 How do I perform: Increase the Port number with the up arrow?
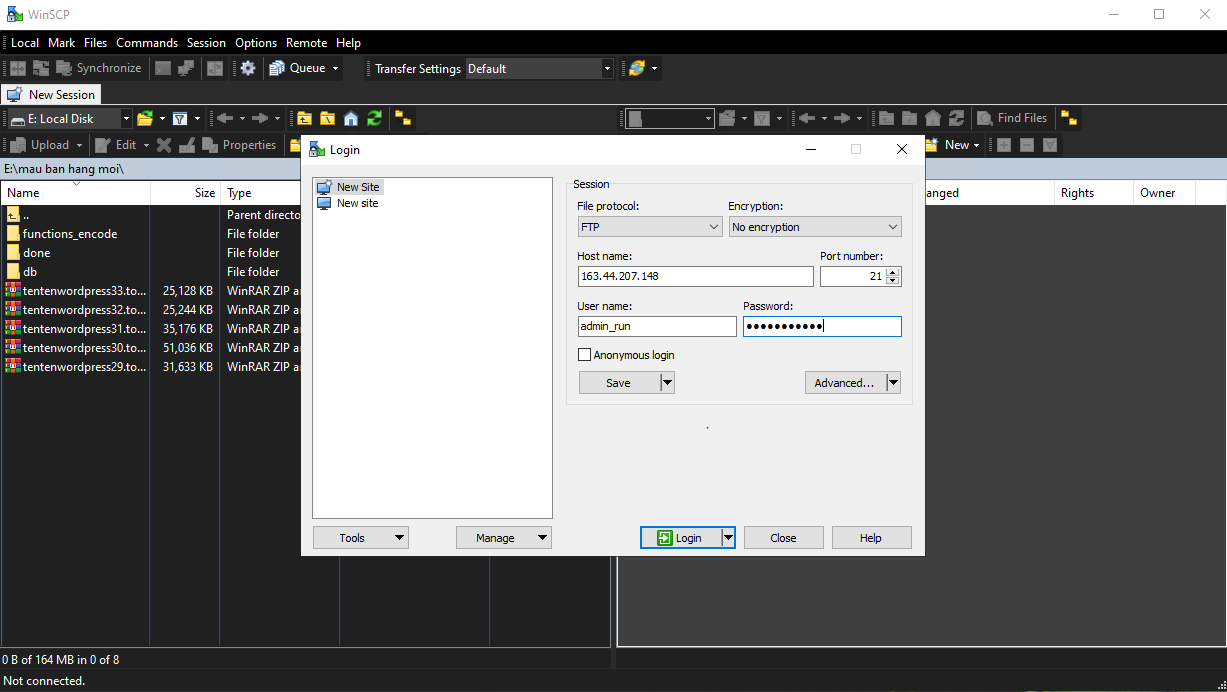893,272
